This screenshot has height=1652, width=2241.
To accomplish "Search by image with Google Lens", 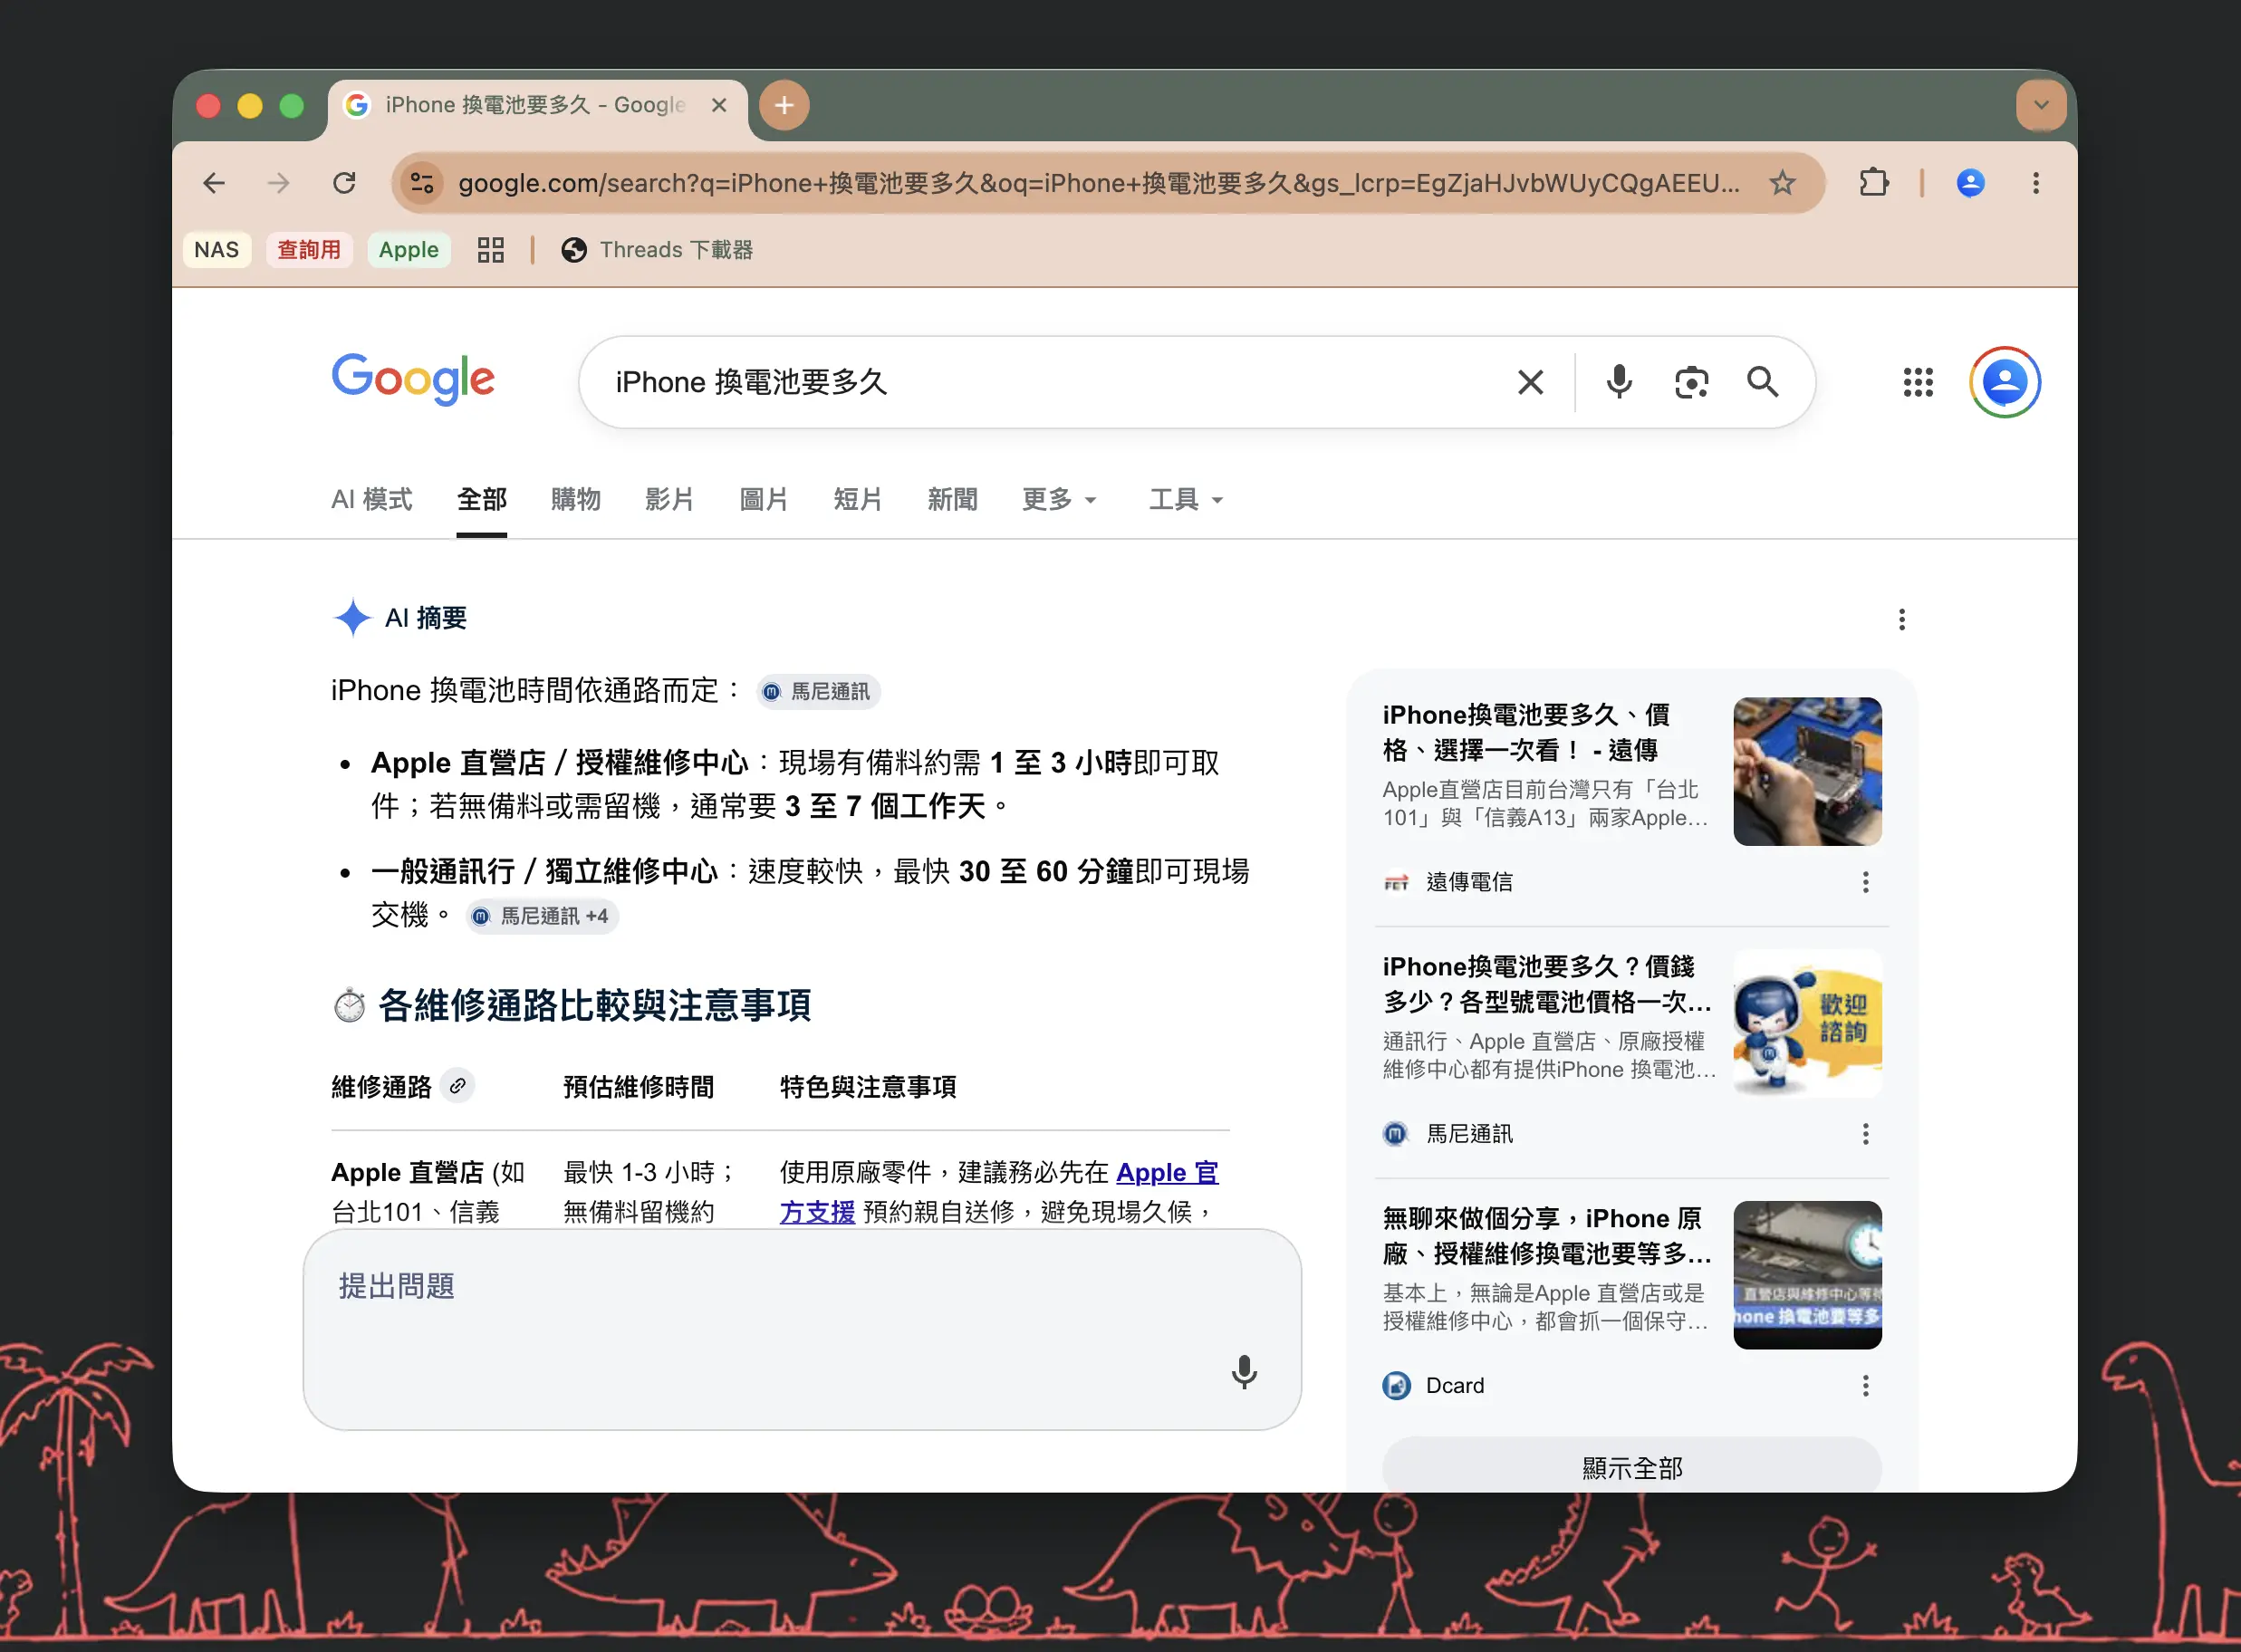I will coord(1691,382).
